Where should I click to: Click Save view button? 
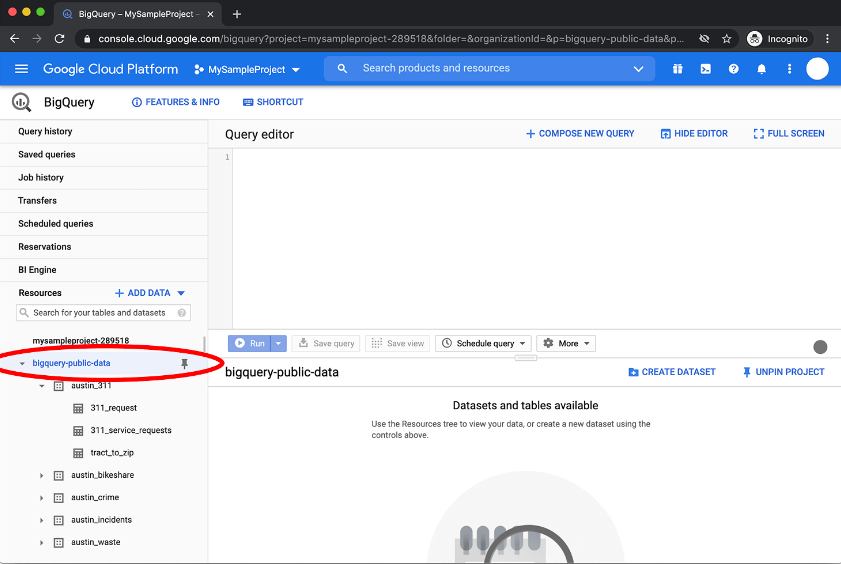397,344
